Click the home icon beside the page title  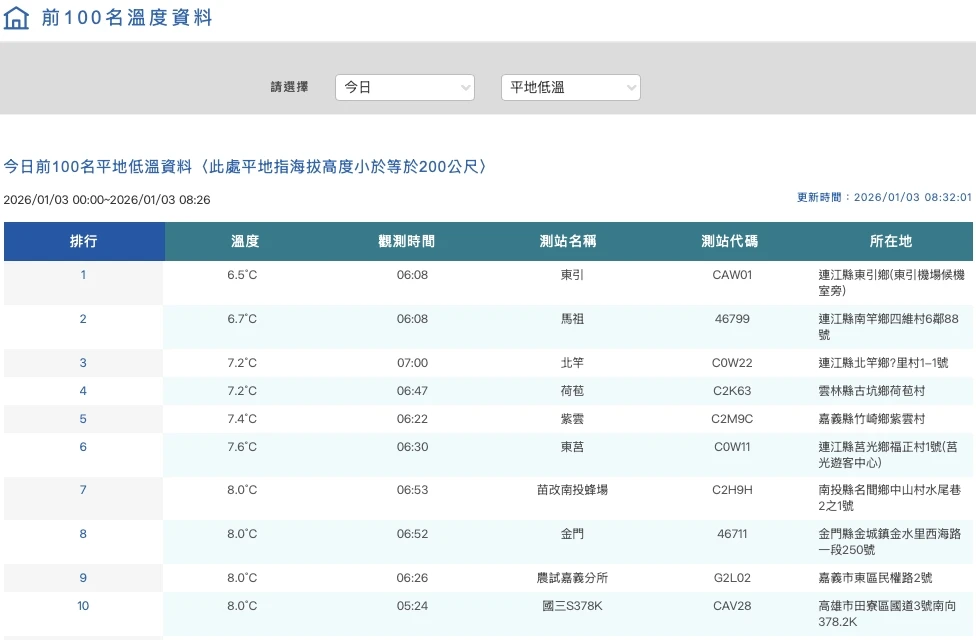coord(17,18)
